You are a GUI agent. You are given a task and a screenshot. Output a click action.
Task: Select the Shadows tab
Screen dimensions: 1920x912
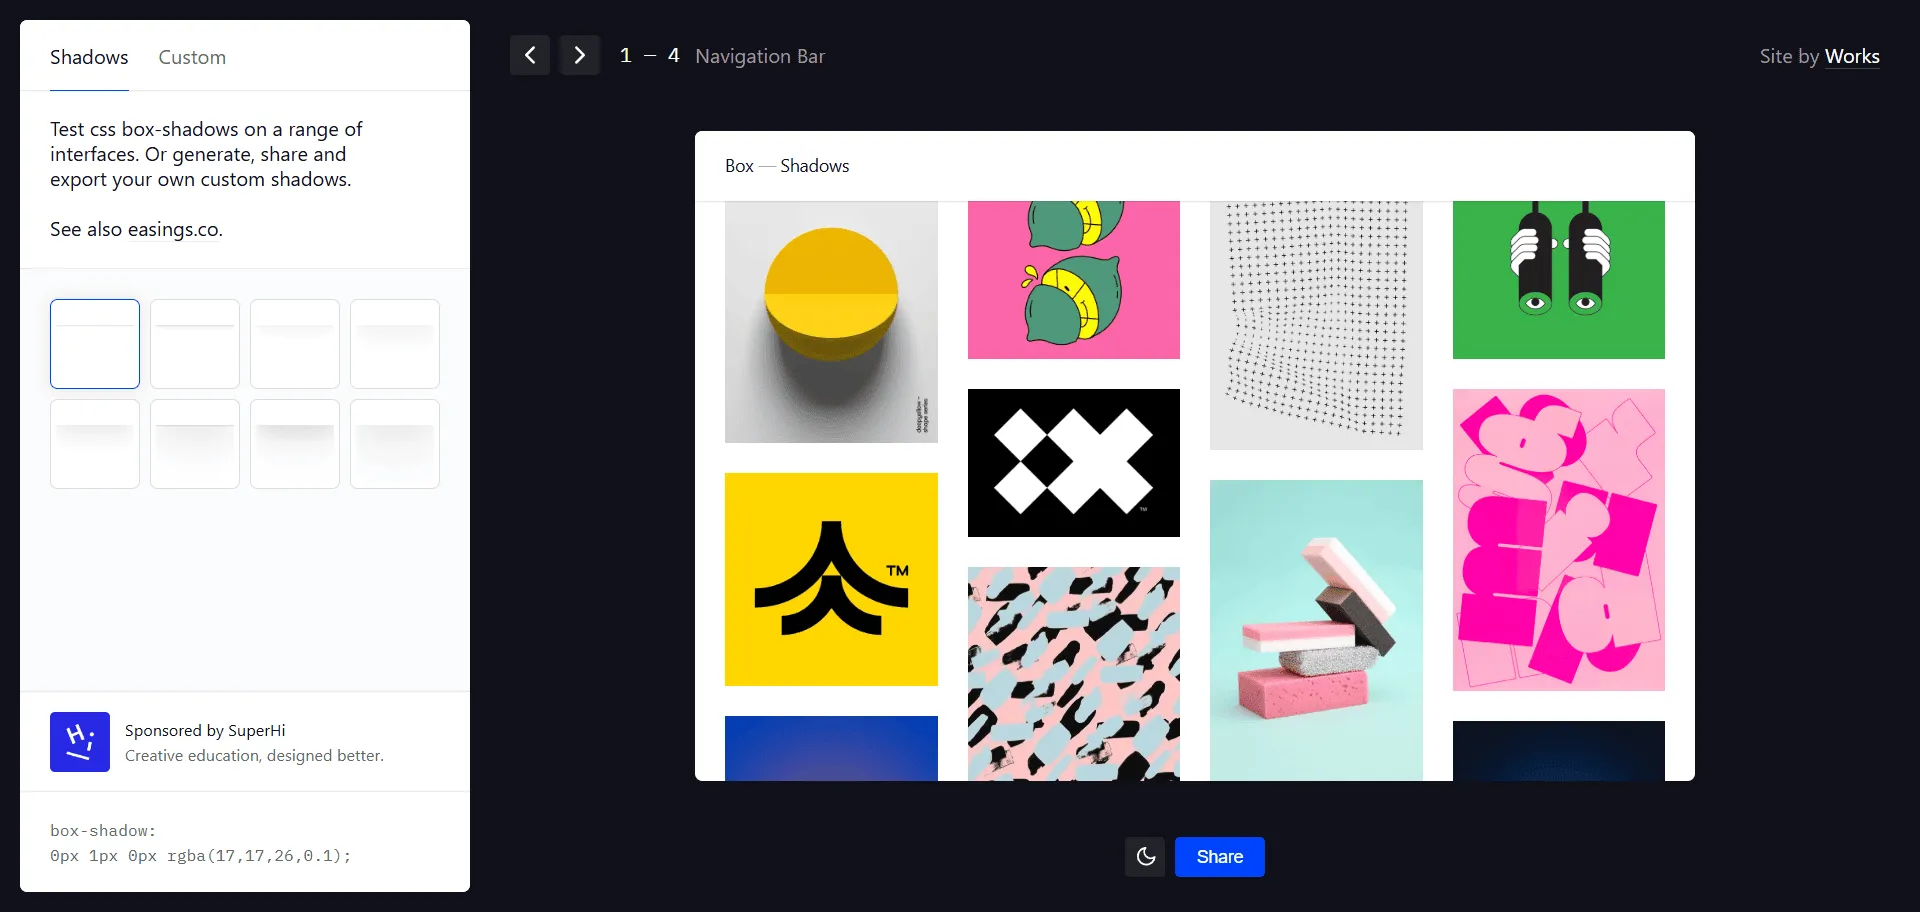[x=89, y=57]
